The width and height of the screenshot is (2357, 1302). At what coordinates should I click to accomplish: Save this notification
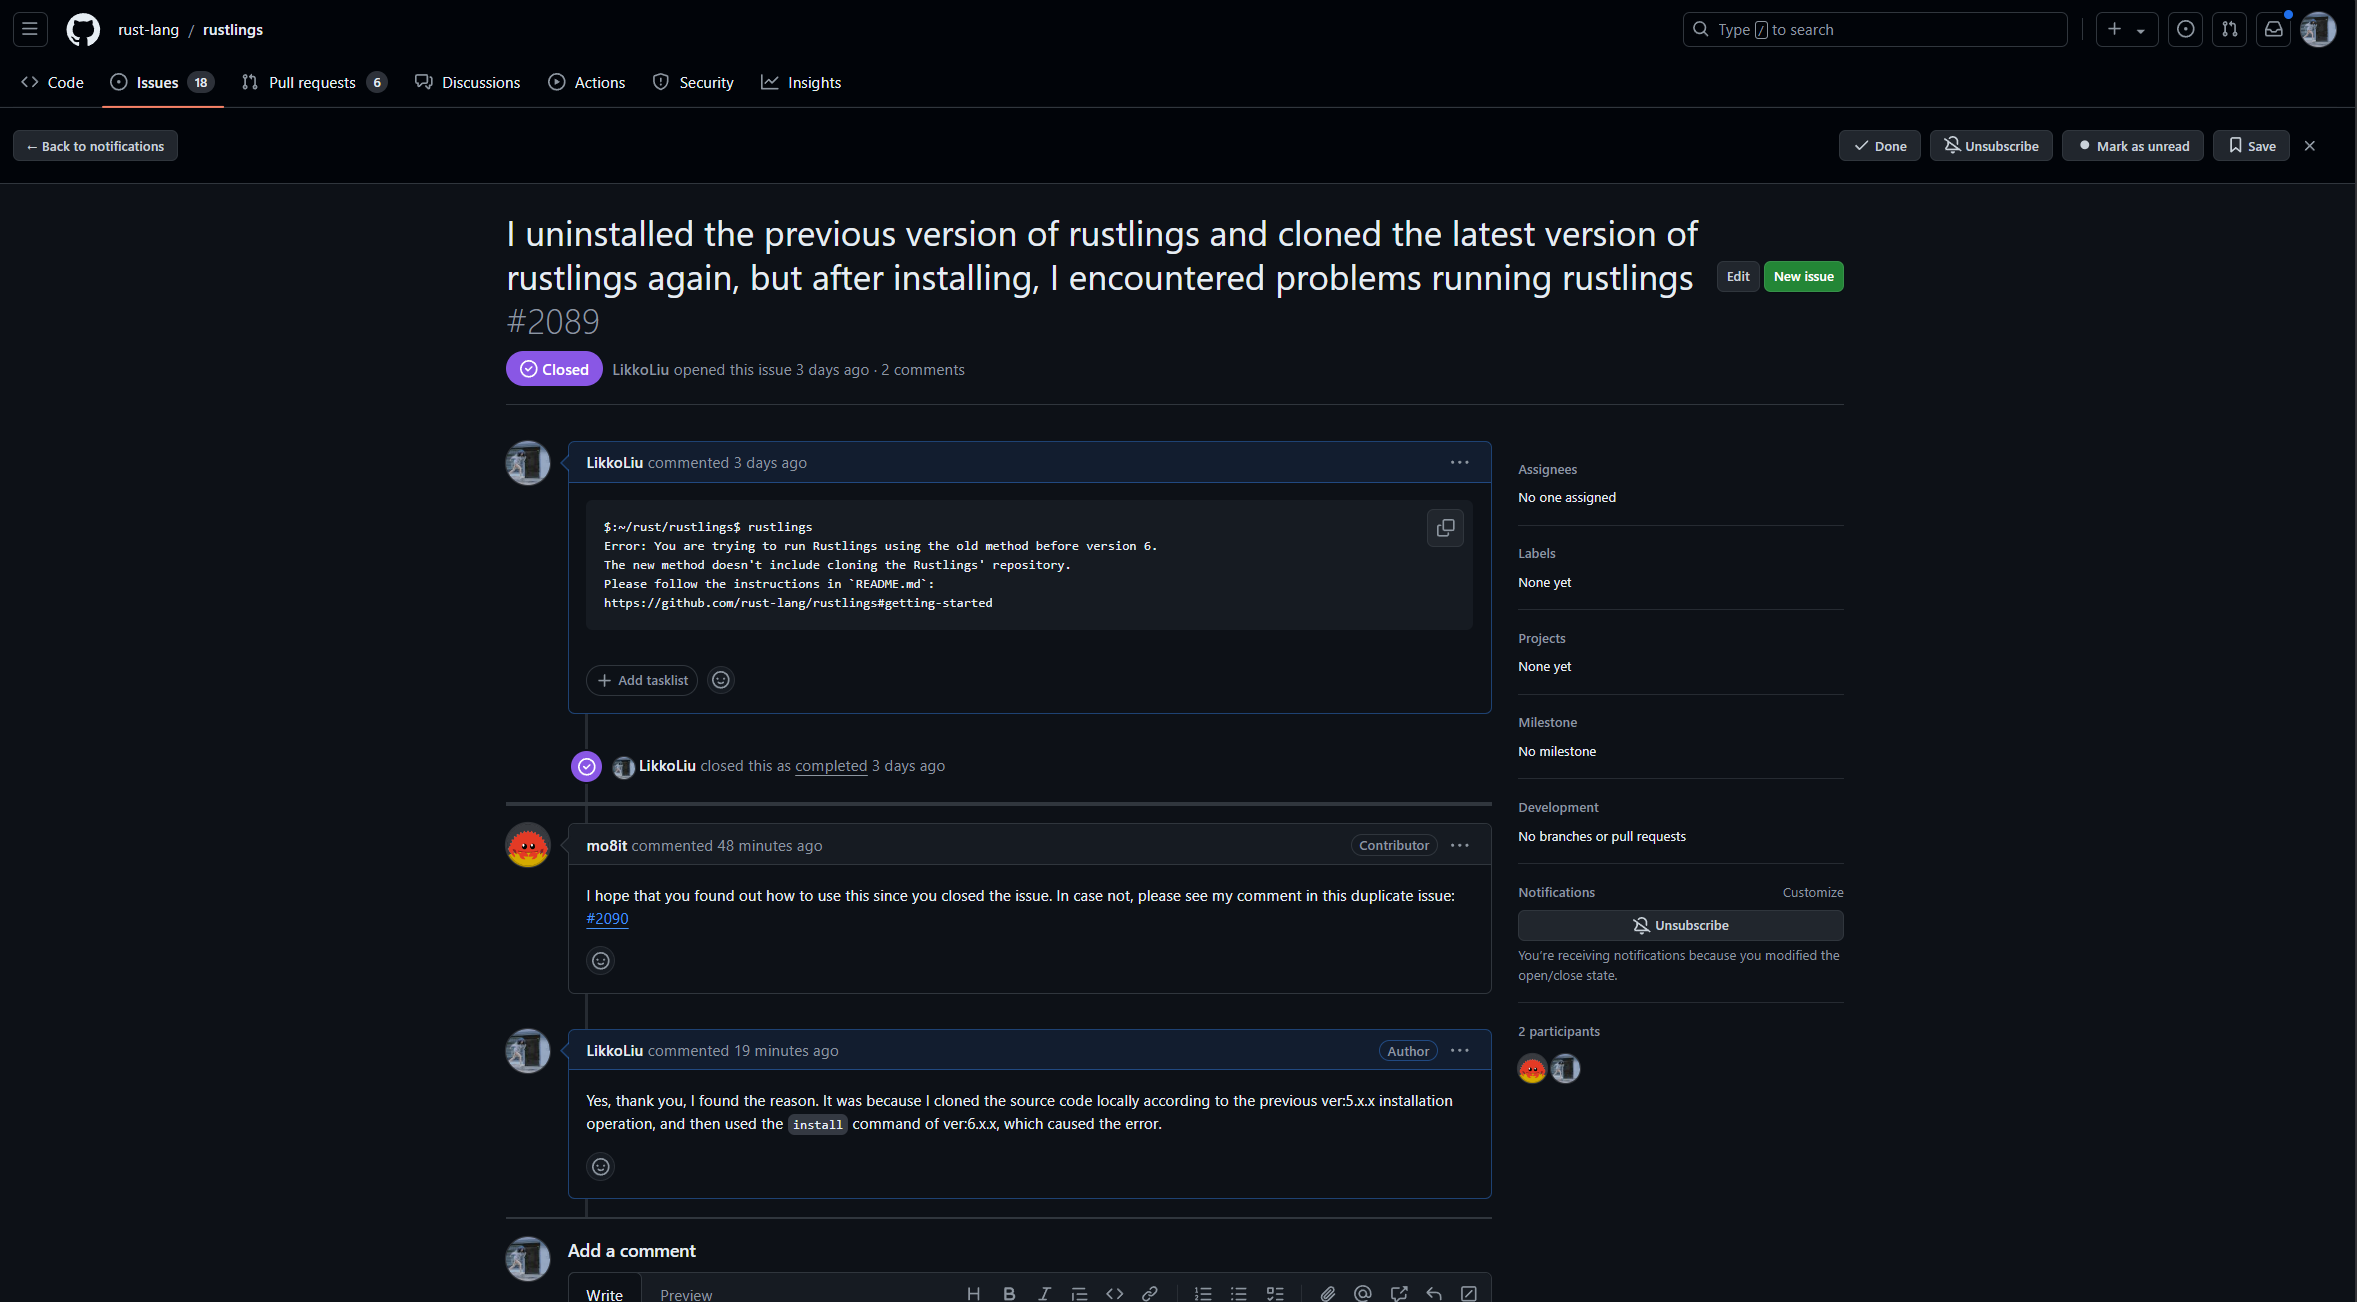(2251, 146)
